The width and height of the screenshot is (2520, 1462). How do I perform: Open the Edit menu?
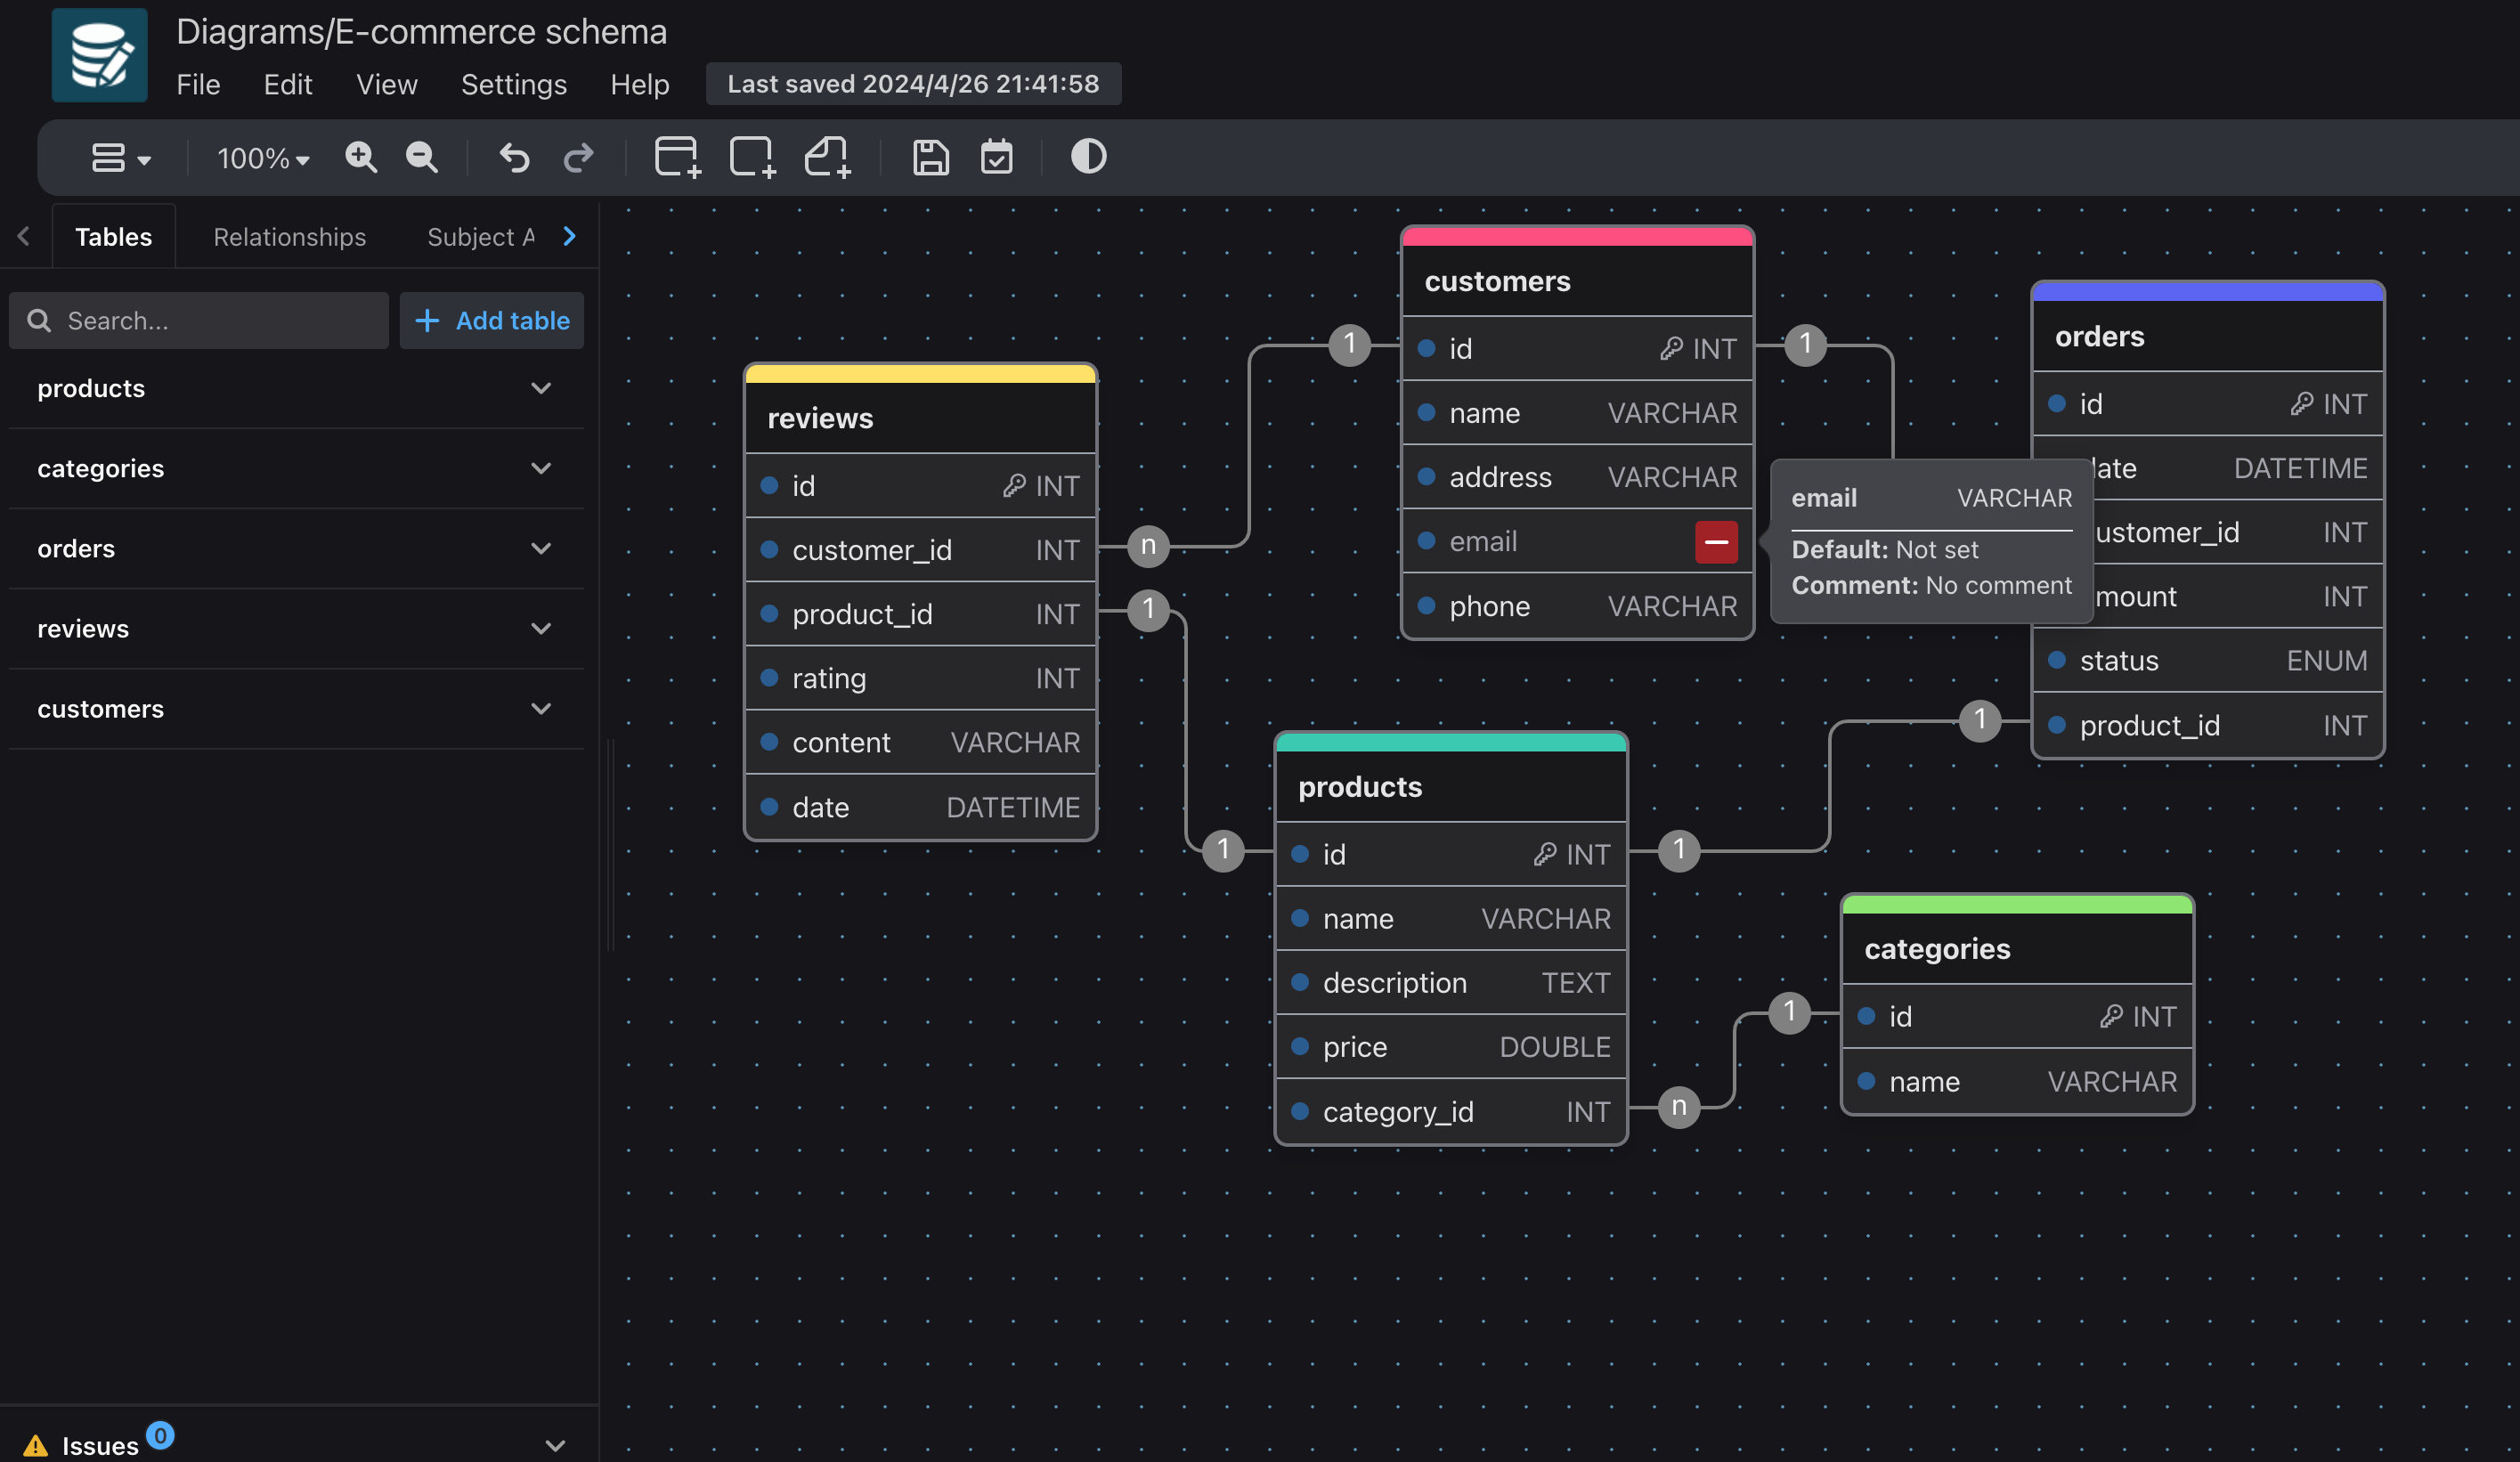(288, 84)
